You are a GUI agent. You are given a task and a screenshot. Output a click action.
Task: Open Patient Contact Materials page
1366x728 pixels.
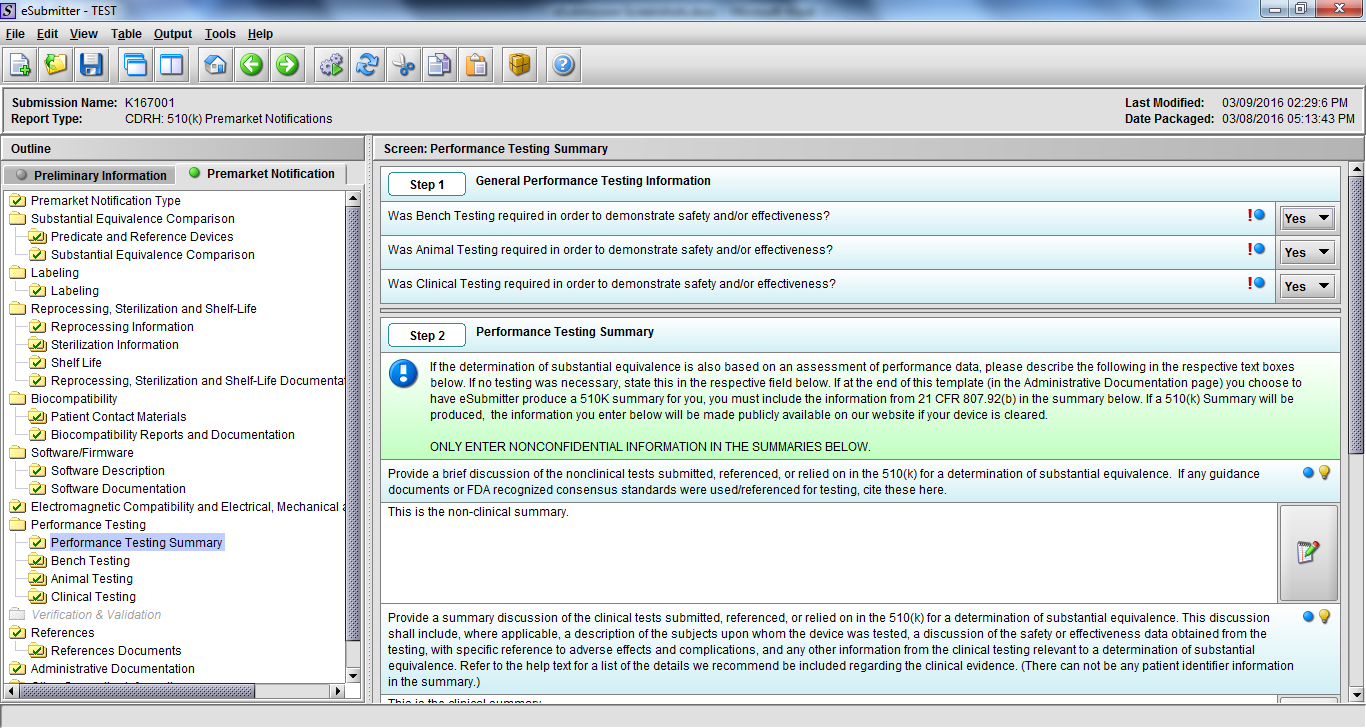(119, 417)
